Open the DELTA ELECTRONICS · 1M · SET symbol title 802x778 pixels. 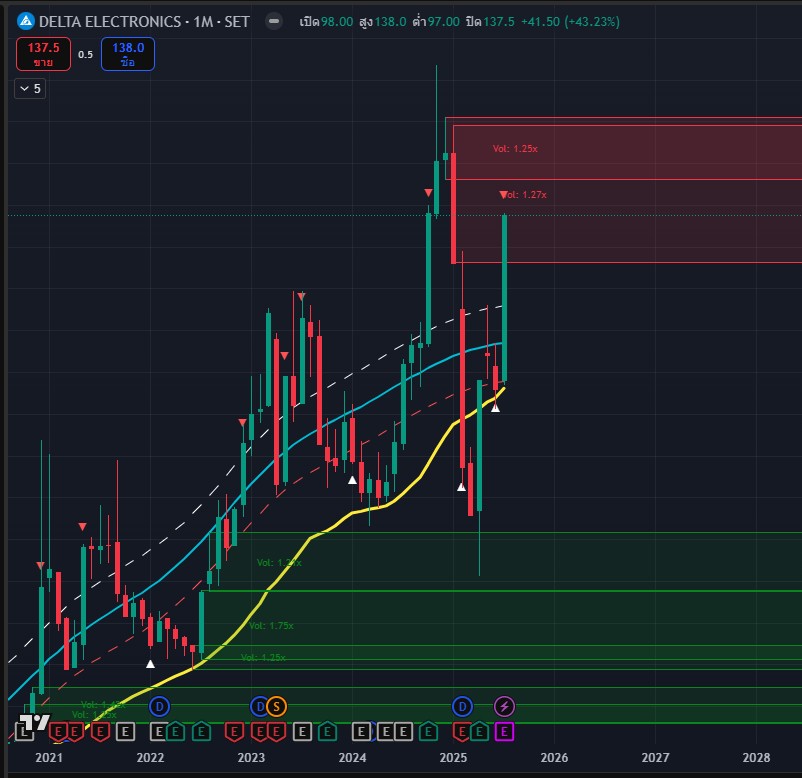[144, 22]
